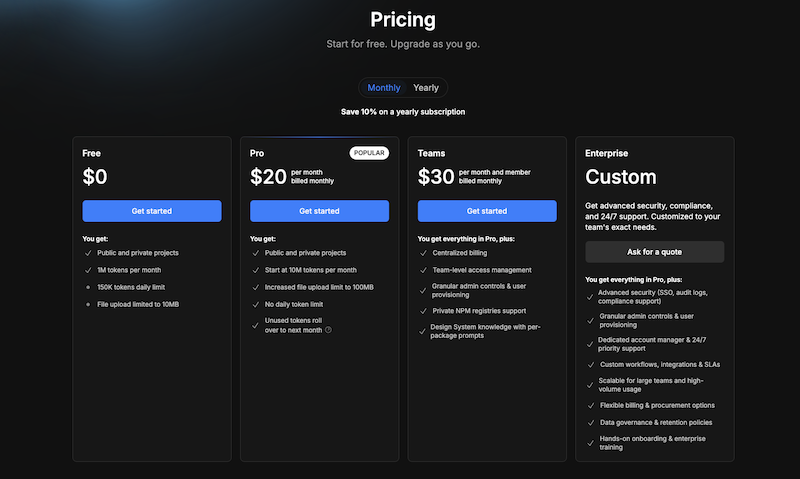Get started with the Pro plan
This screenshot has height=479, width=800.
319,211
